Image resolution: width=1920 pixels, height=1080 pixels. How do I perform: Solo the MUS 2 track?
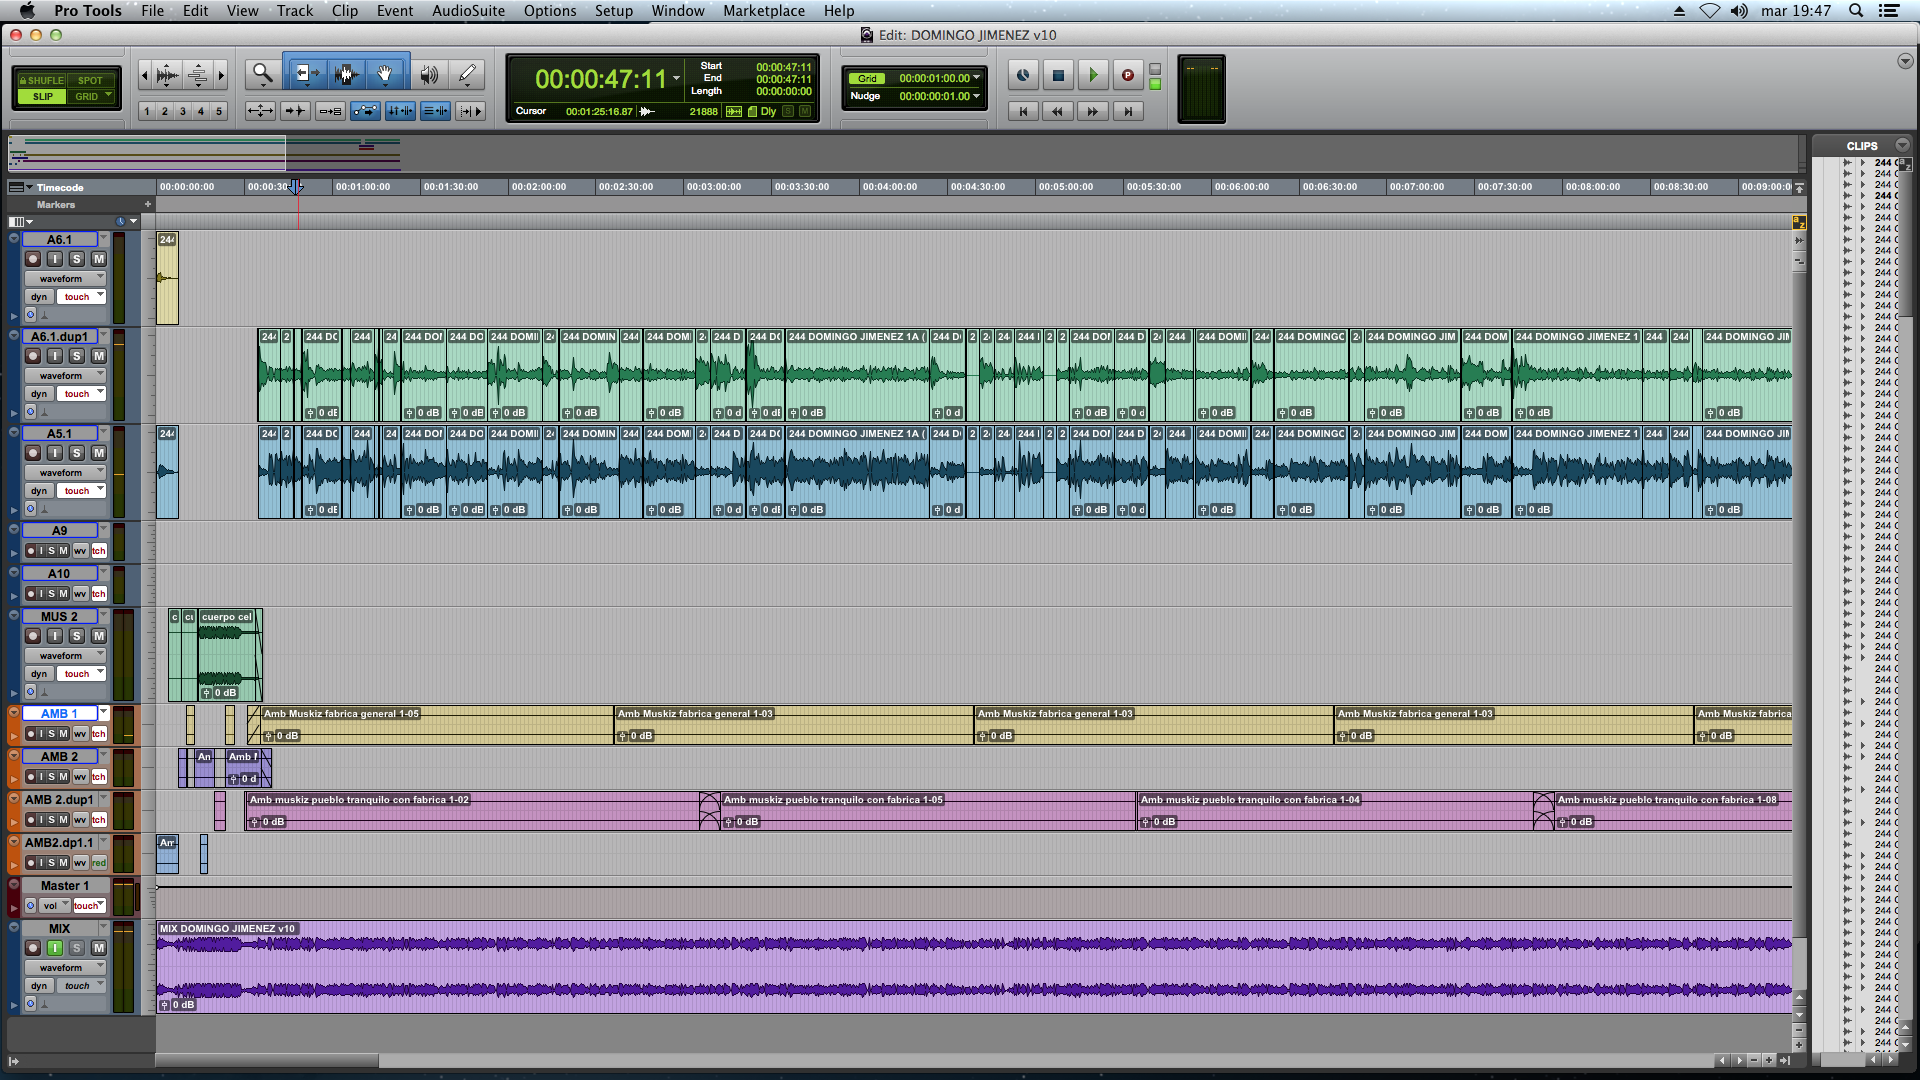(x=77, y=636)
